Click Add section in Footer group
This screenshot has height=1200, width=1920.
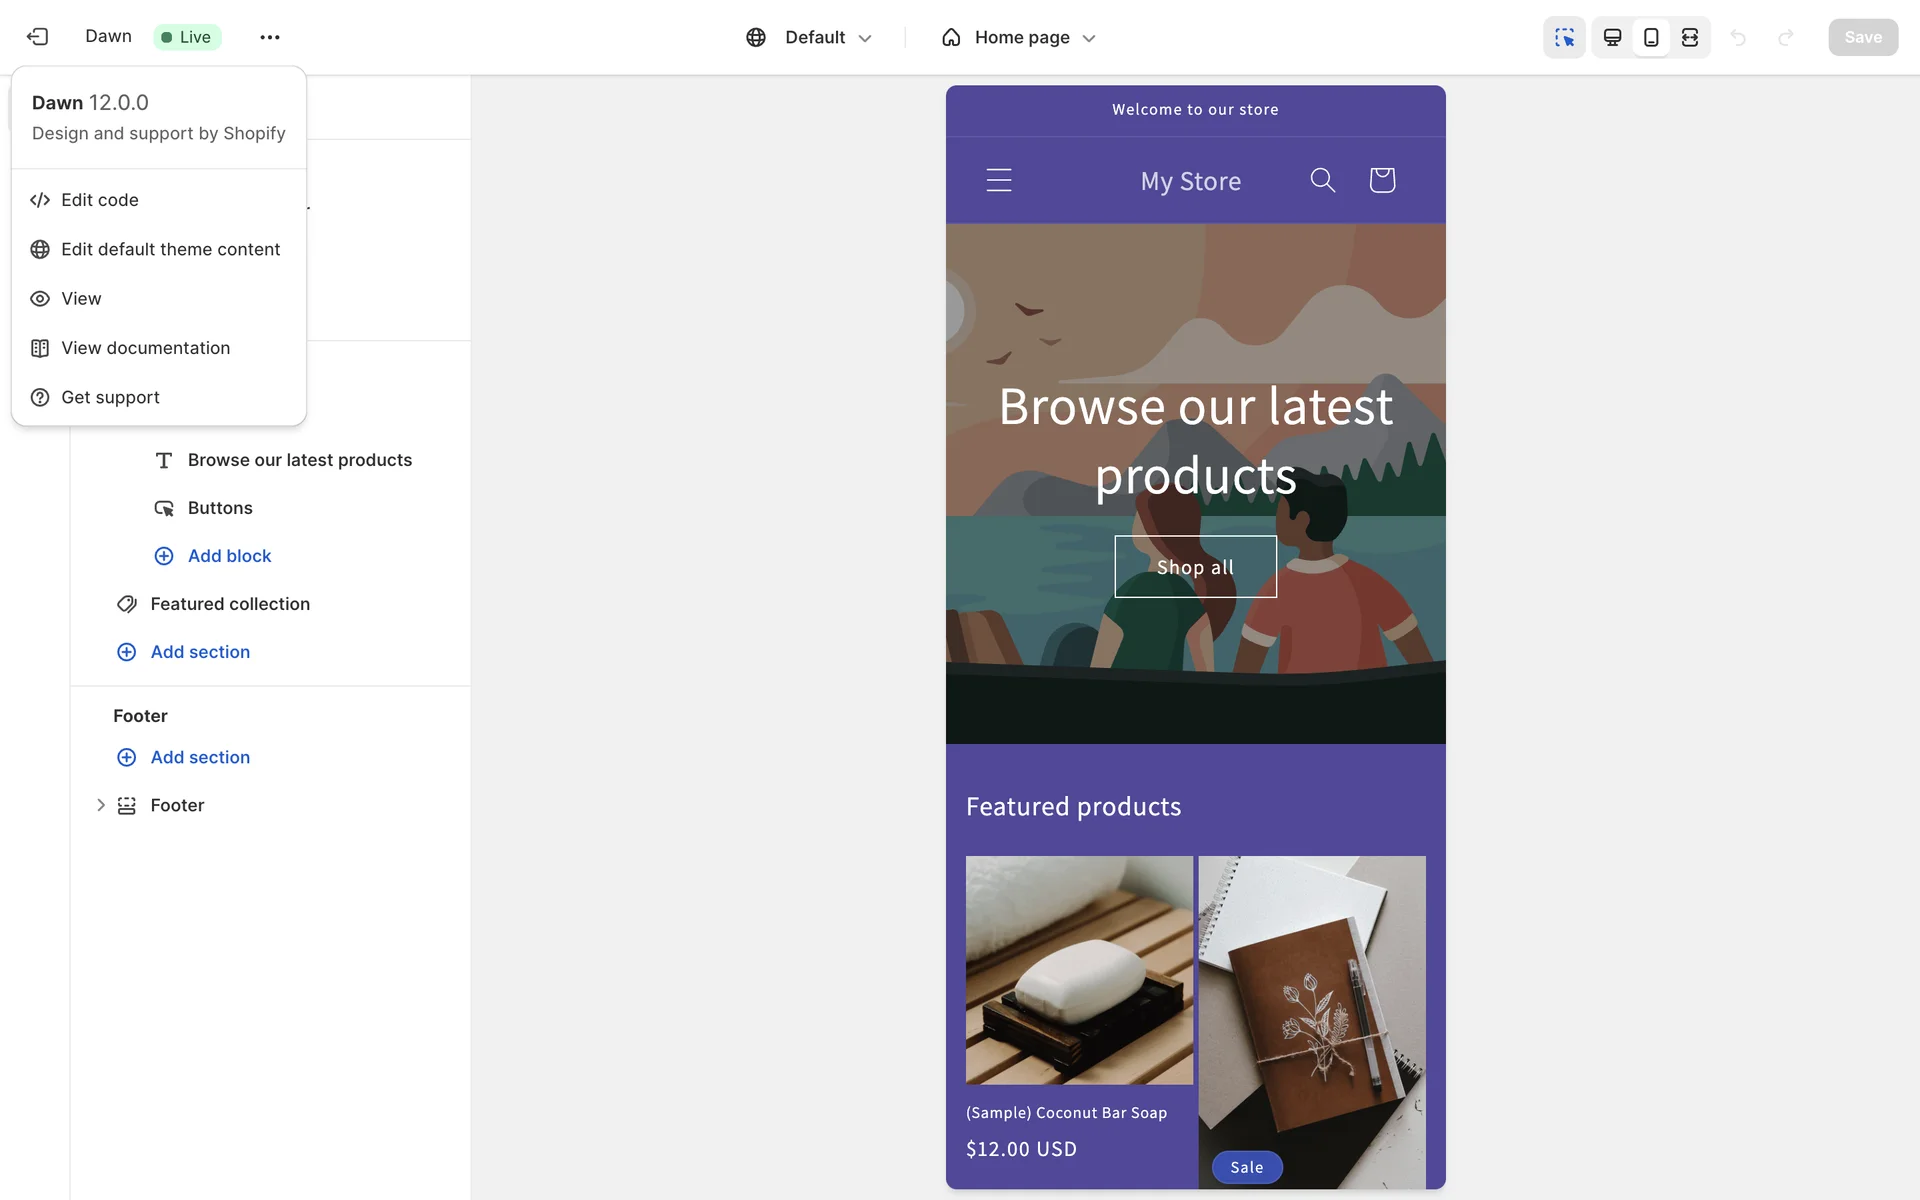(x=200, y=757)
